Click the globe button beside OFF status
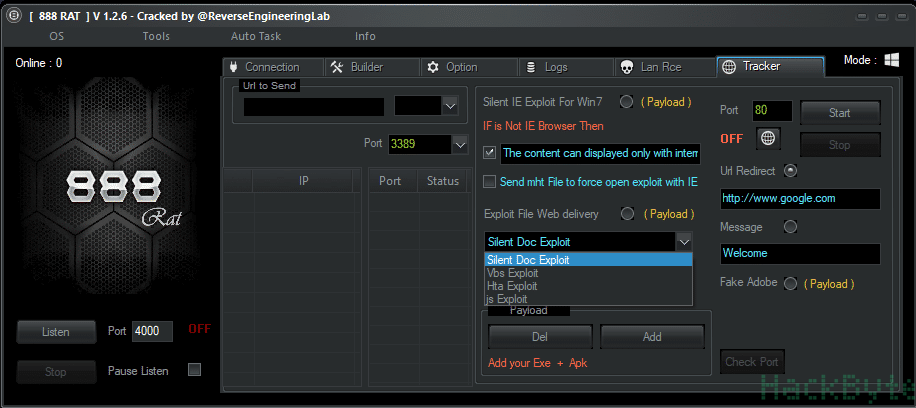Screen dimensions: 916x408 pyautogui.click(x=769, y=138)
